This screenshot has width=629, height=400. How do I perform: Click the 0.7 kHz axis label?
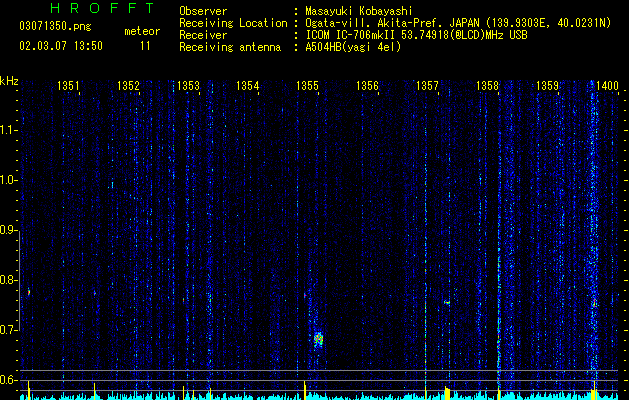pyautogui.click(x=8, y=330)
